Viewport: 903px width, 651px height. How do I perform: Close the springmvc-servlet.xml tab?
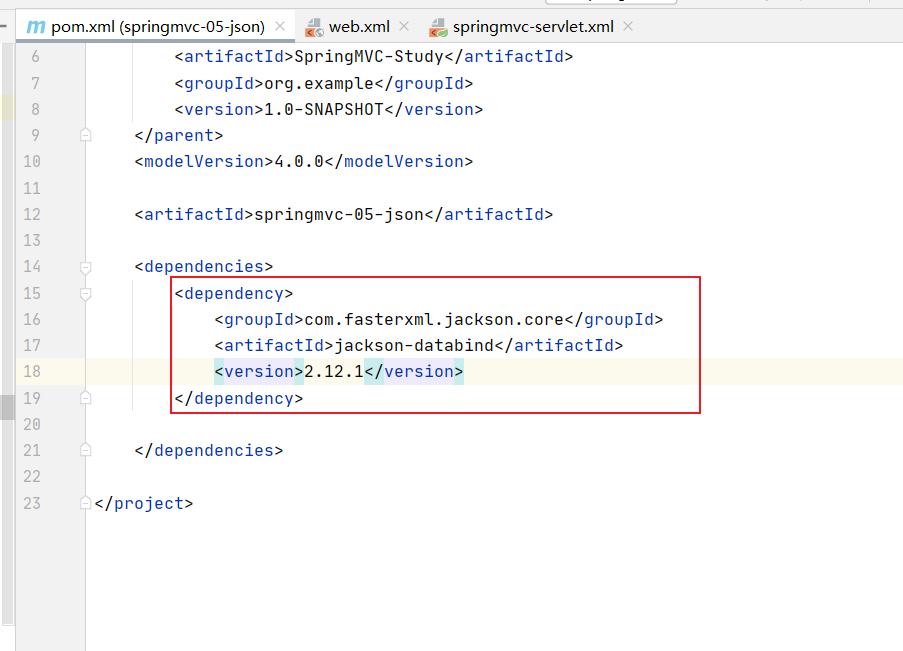click(628, 27)
